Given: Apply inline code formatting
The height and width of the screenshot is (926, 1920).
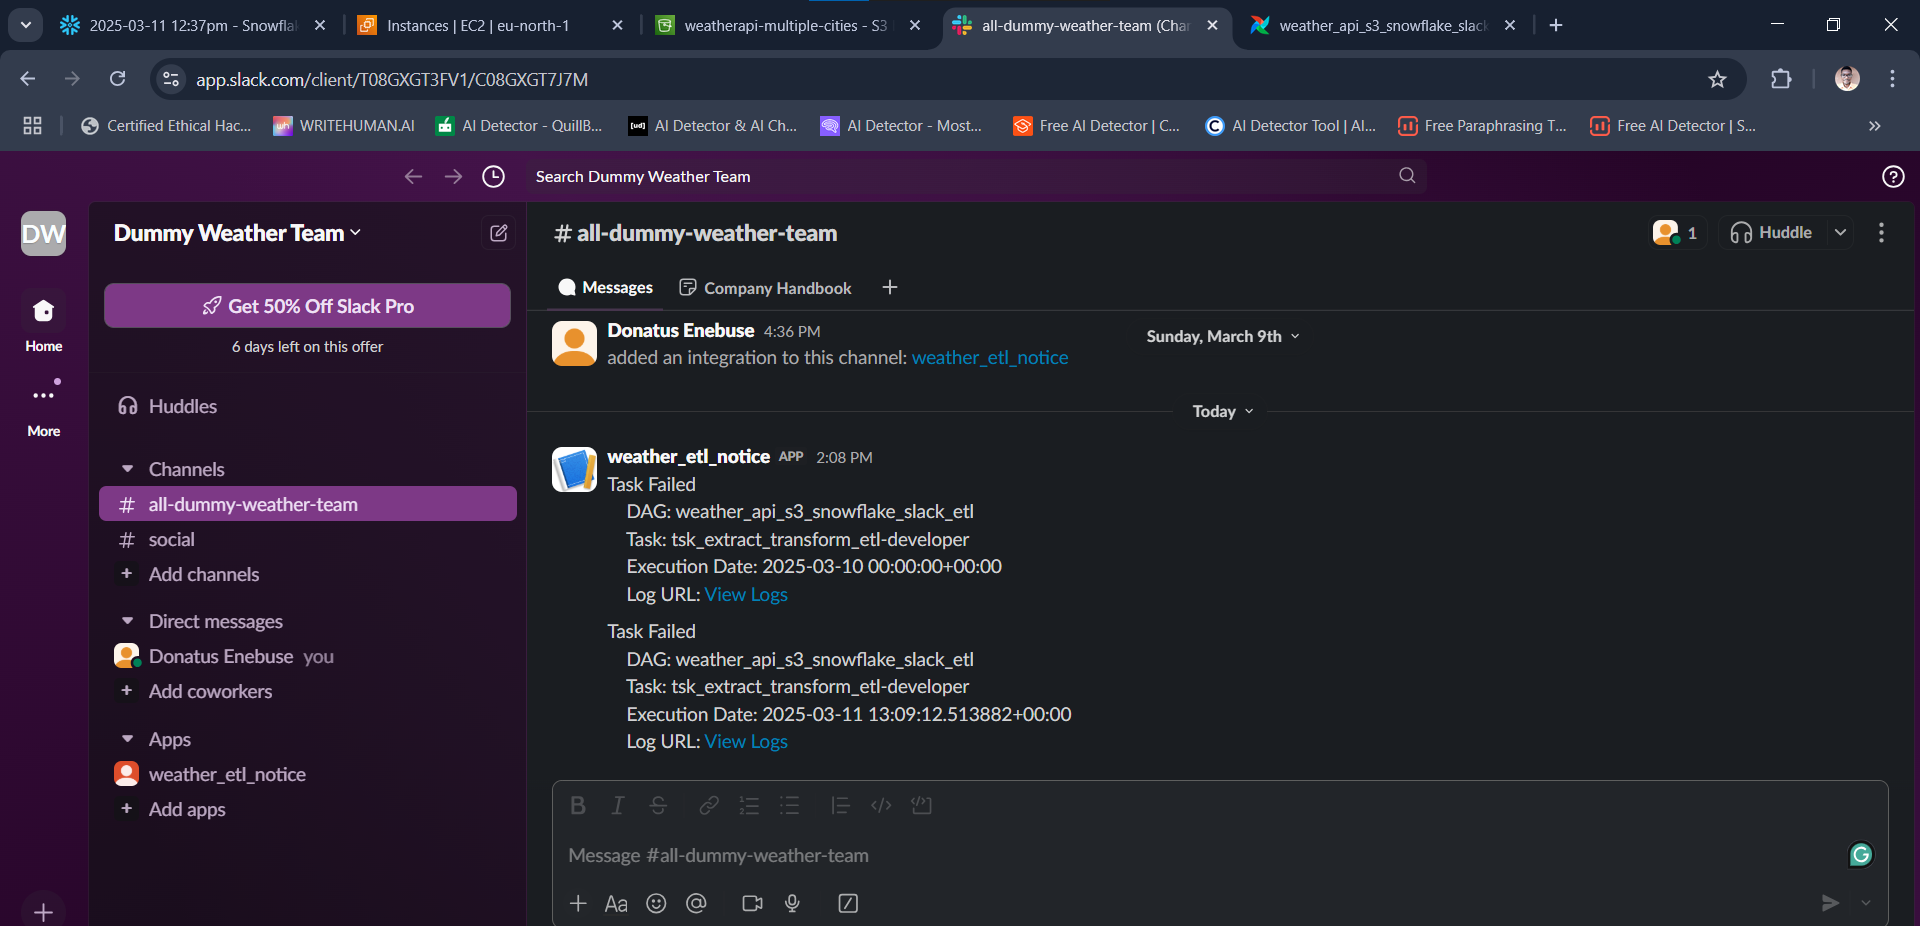Looking at the screenshot, I should [881, 806].
